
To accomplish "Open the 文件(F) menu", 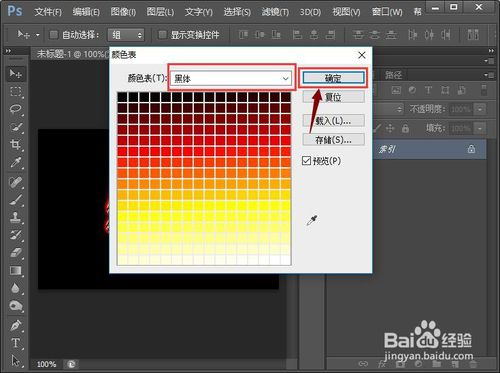I will tap(48, 12).
